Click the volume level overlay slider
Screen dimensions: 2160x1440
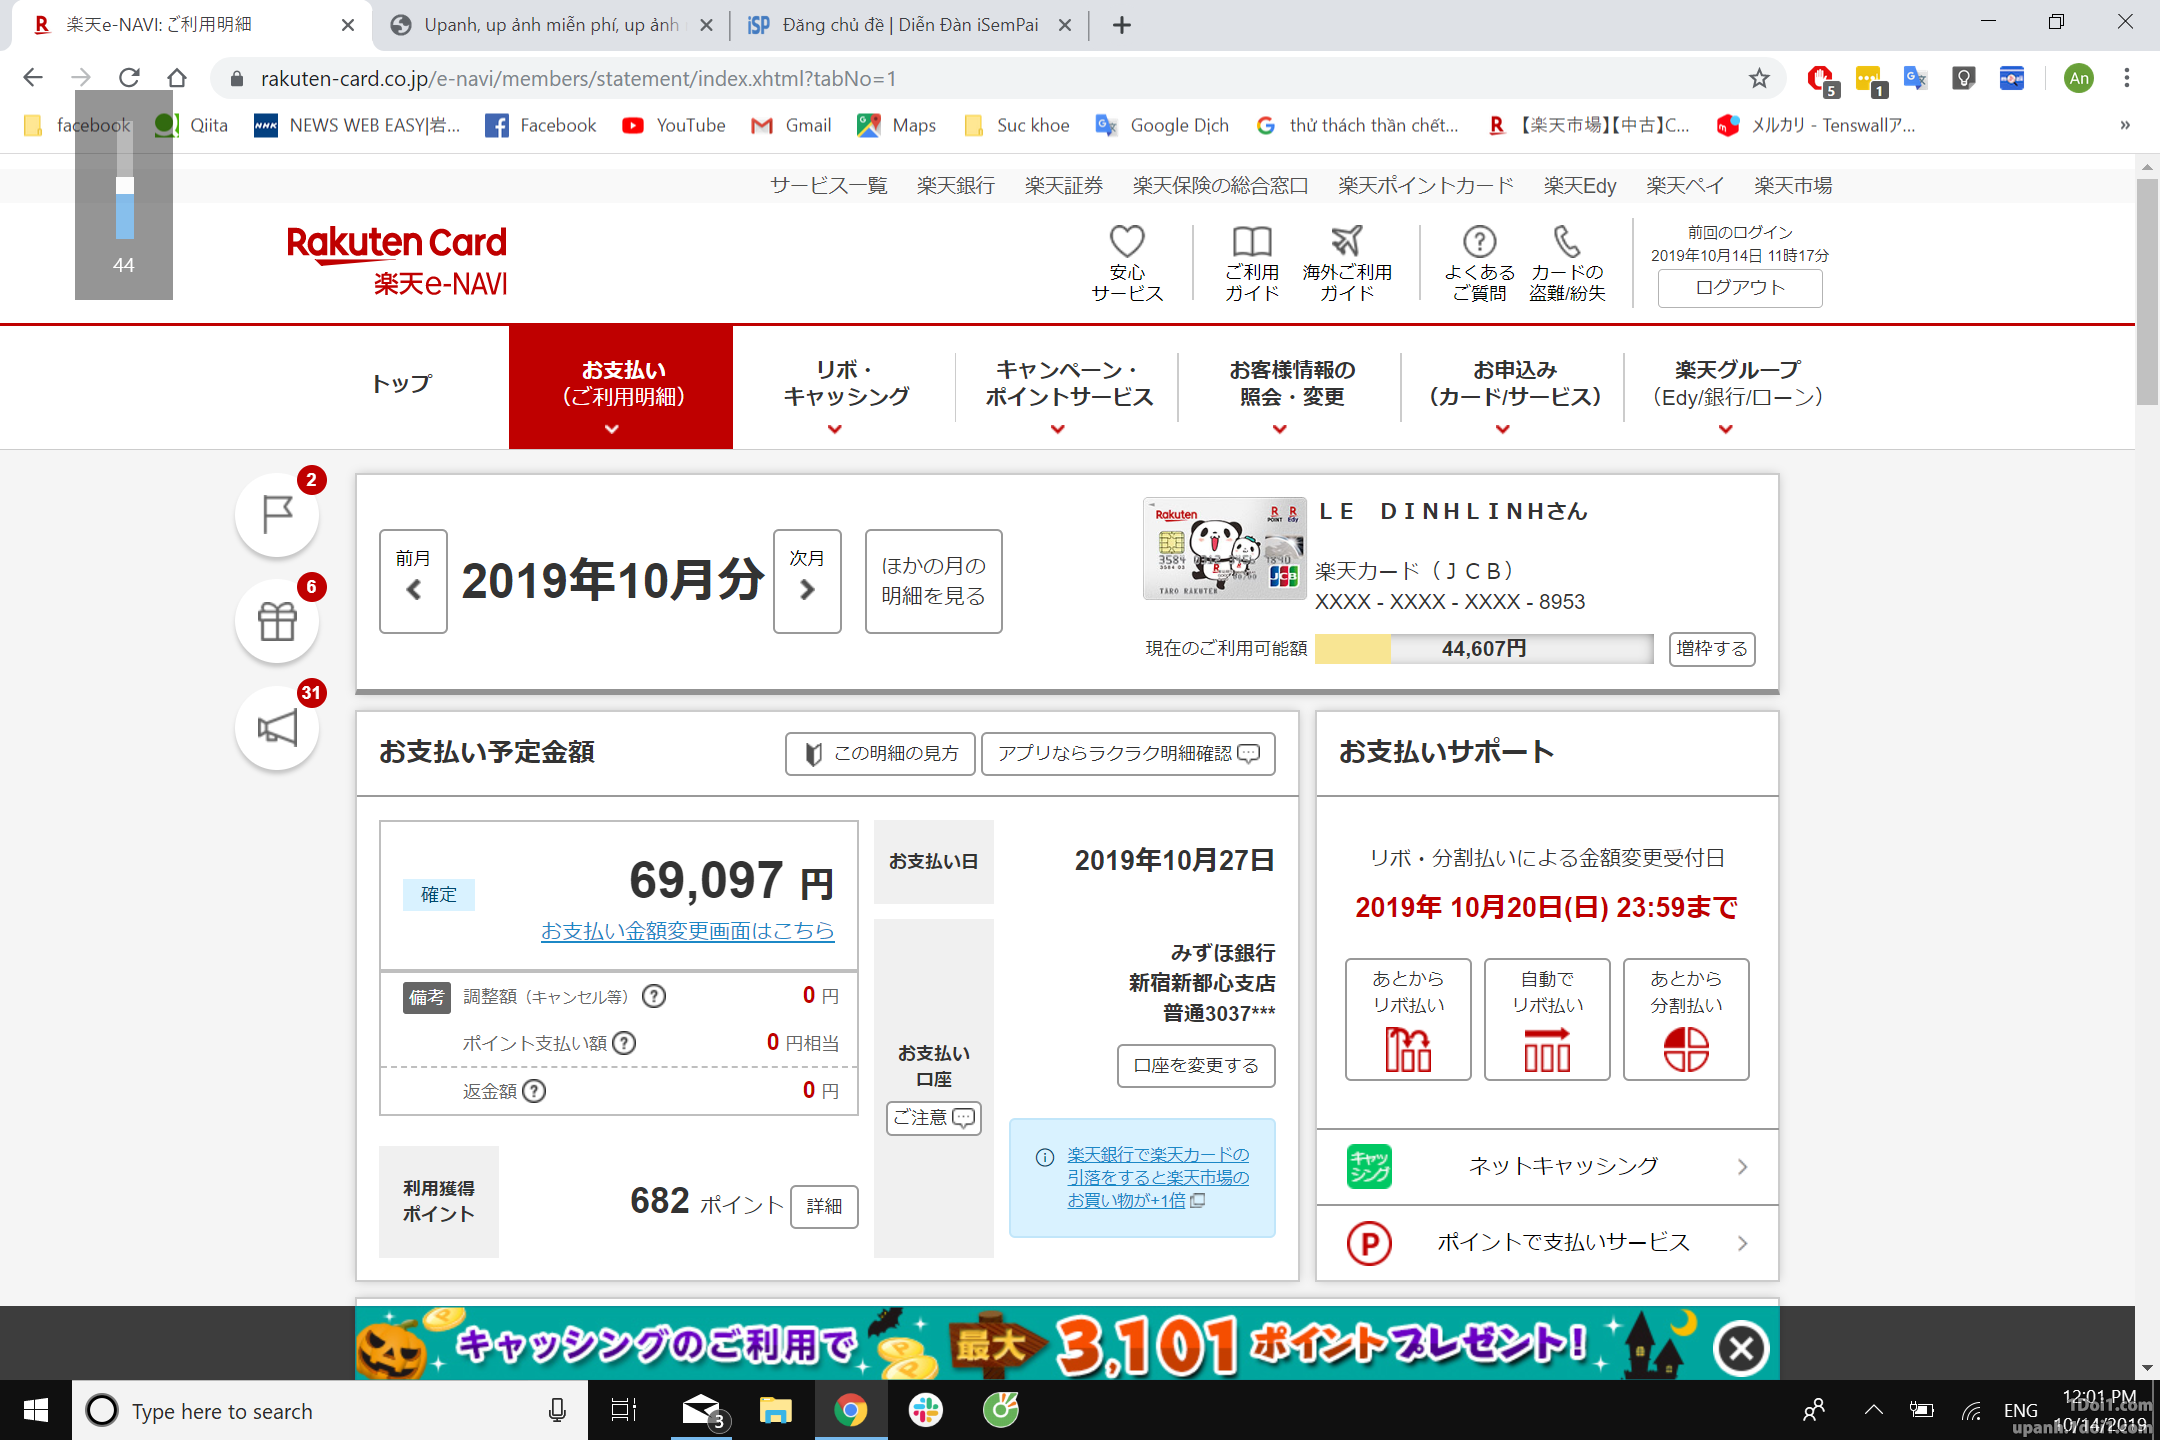[125, 185]
